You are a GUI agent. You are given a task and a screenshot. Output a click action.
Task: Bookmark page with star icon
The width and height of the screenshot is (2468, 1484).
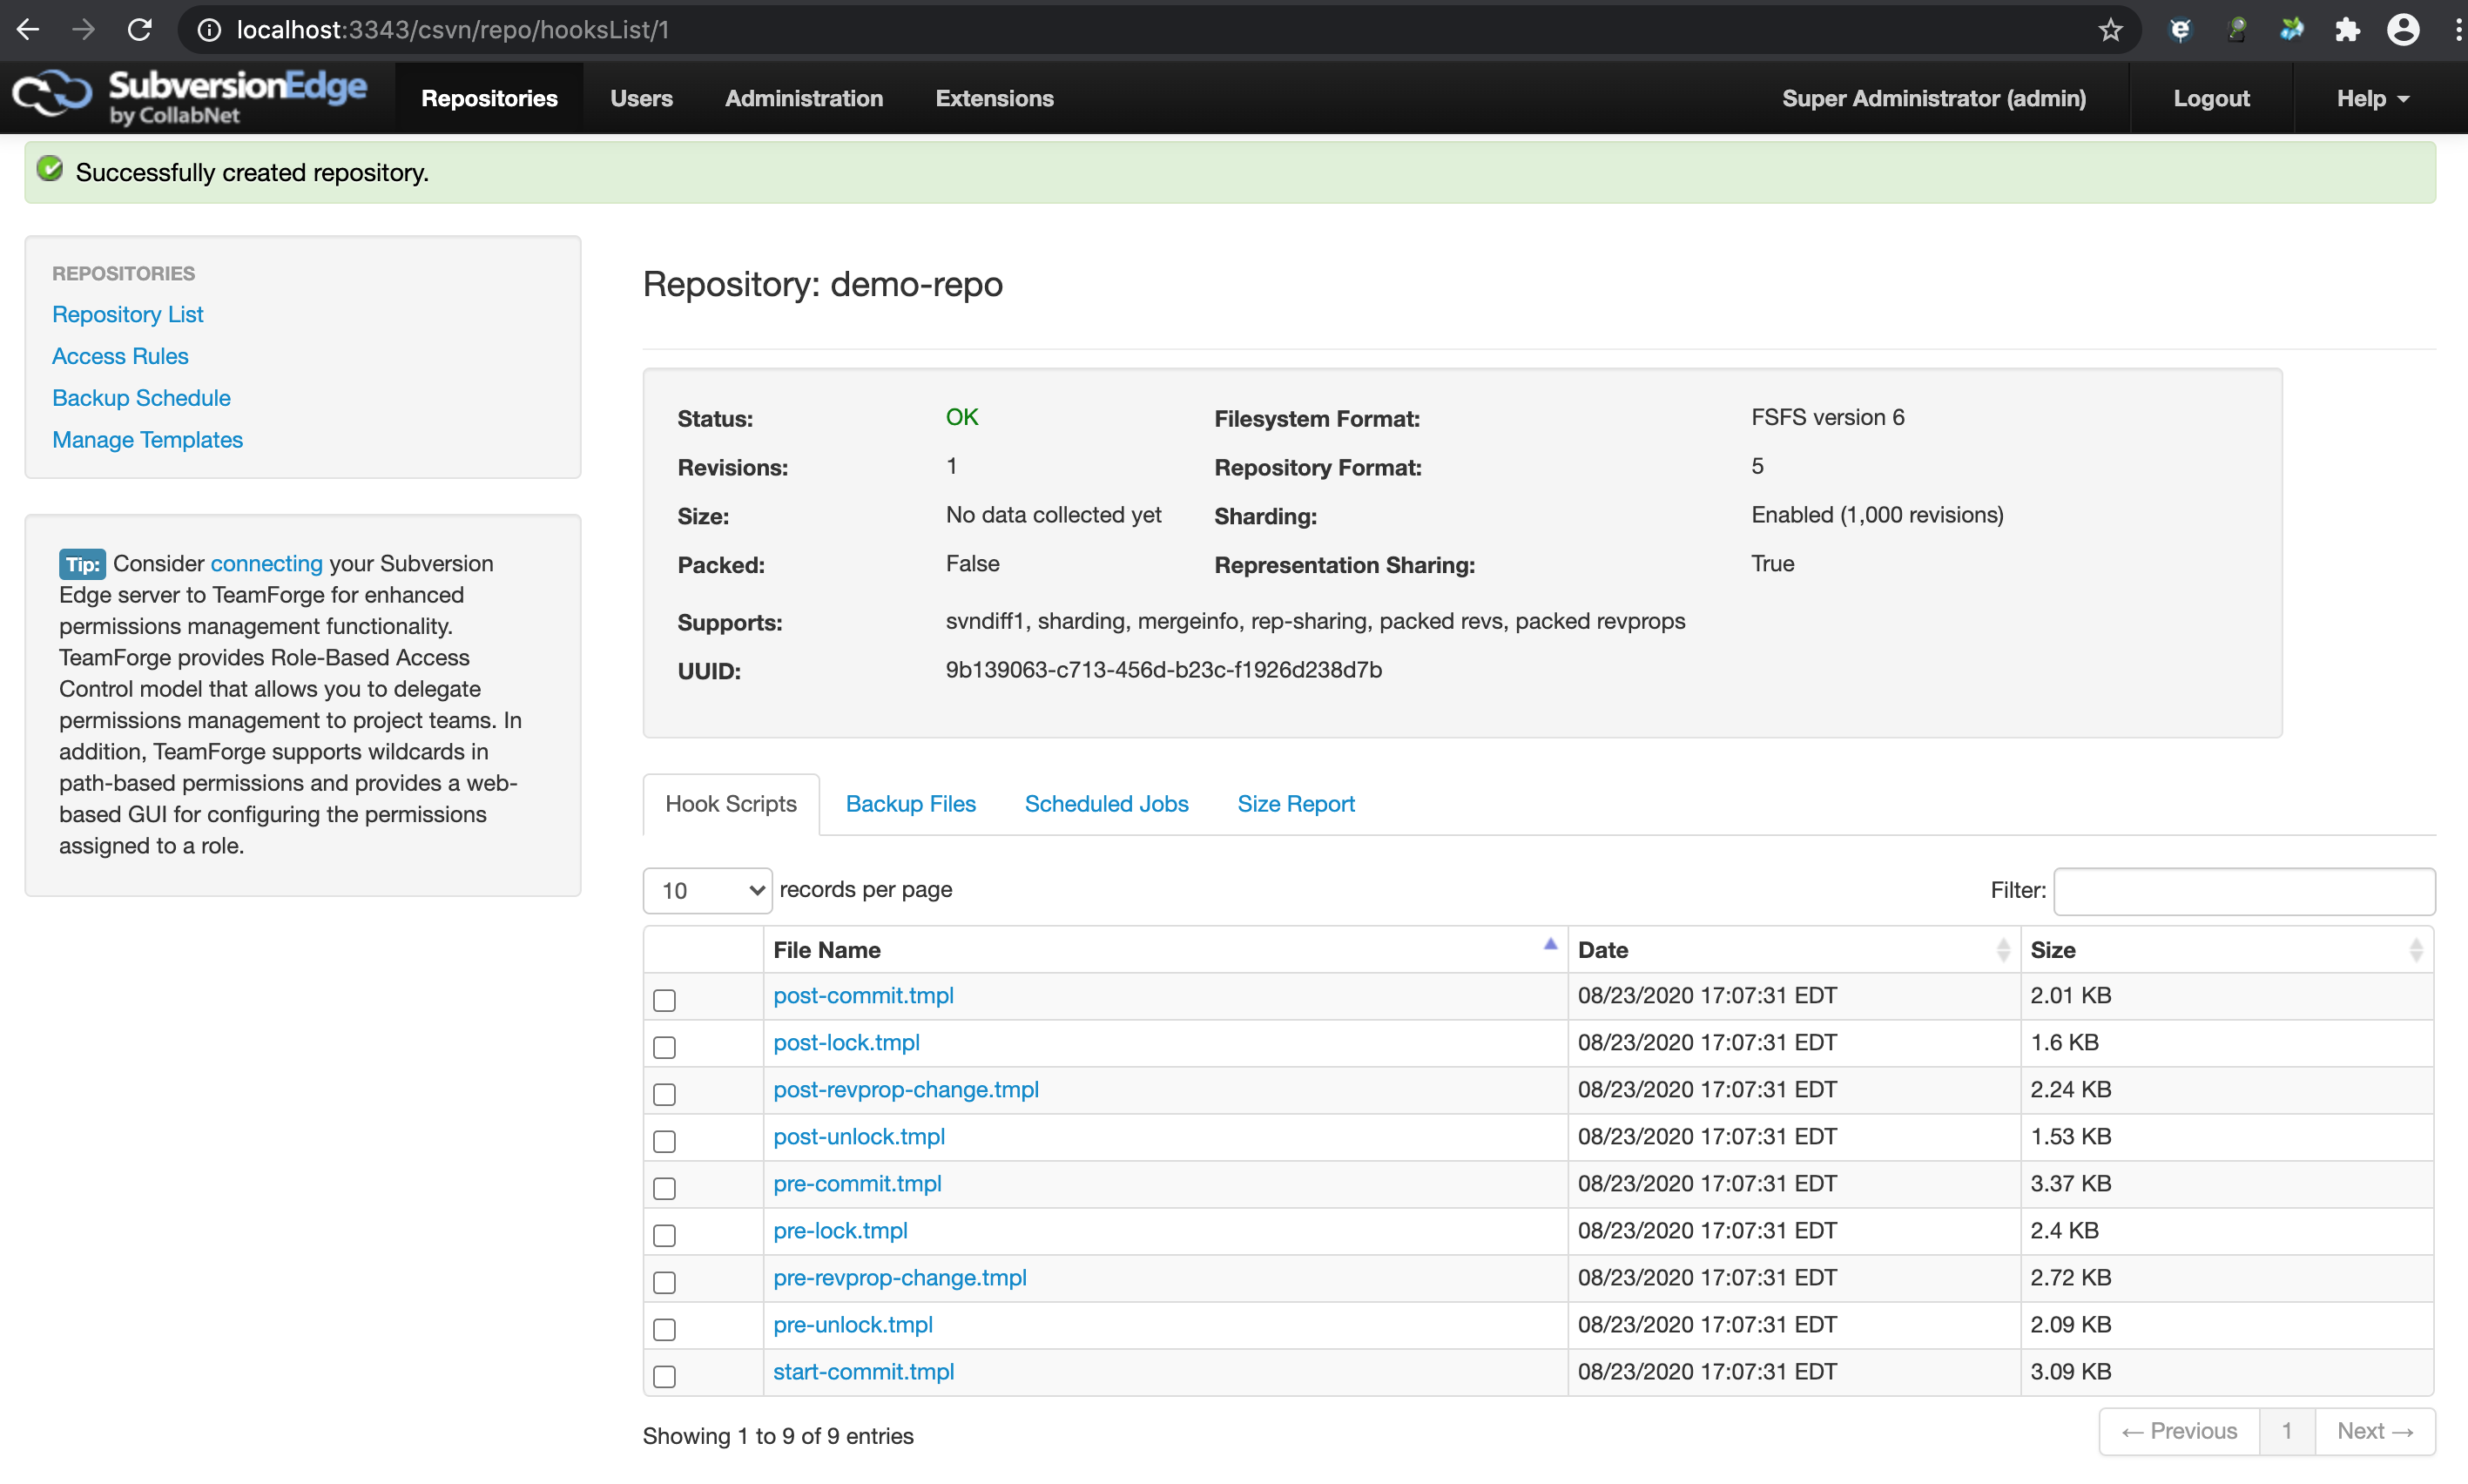click(2110, 30)
